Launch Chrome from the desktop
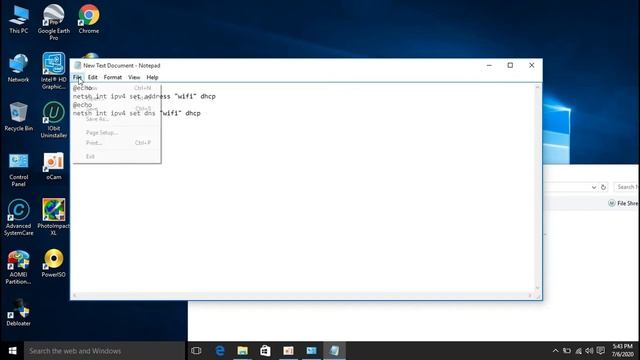 click(89, 20)
